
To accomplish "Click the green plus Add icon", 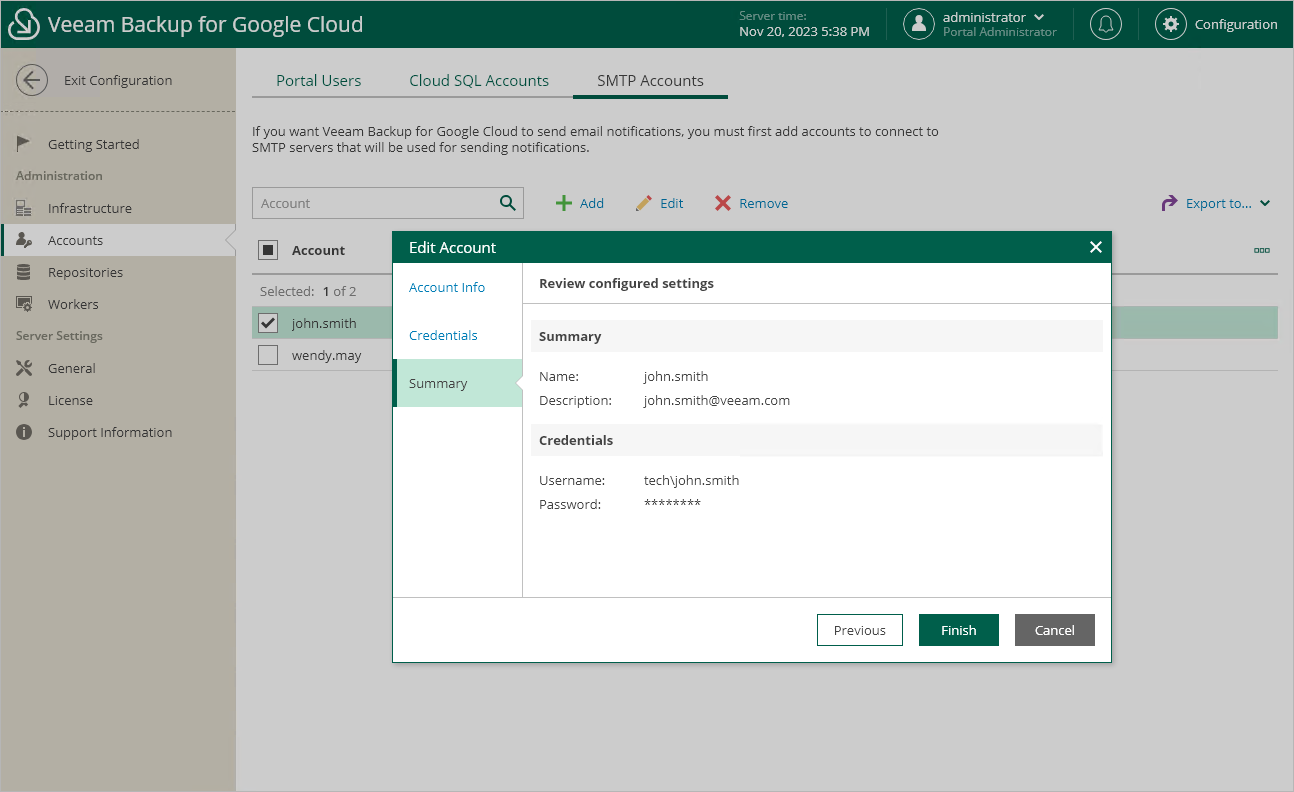I will pos(564,203).
